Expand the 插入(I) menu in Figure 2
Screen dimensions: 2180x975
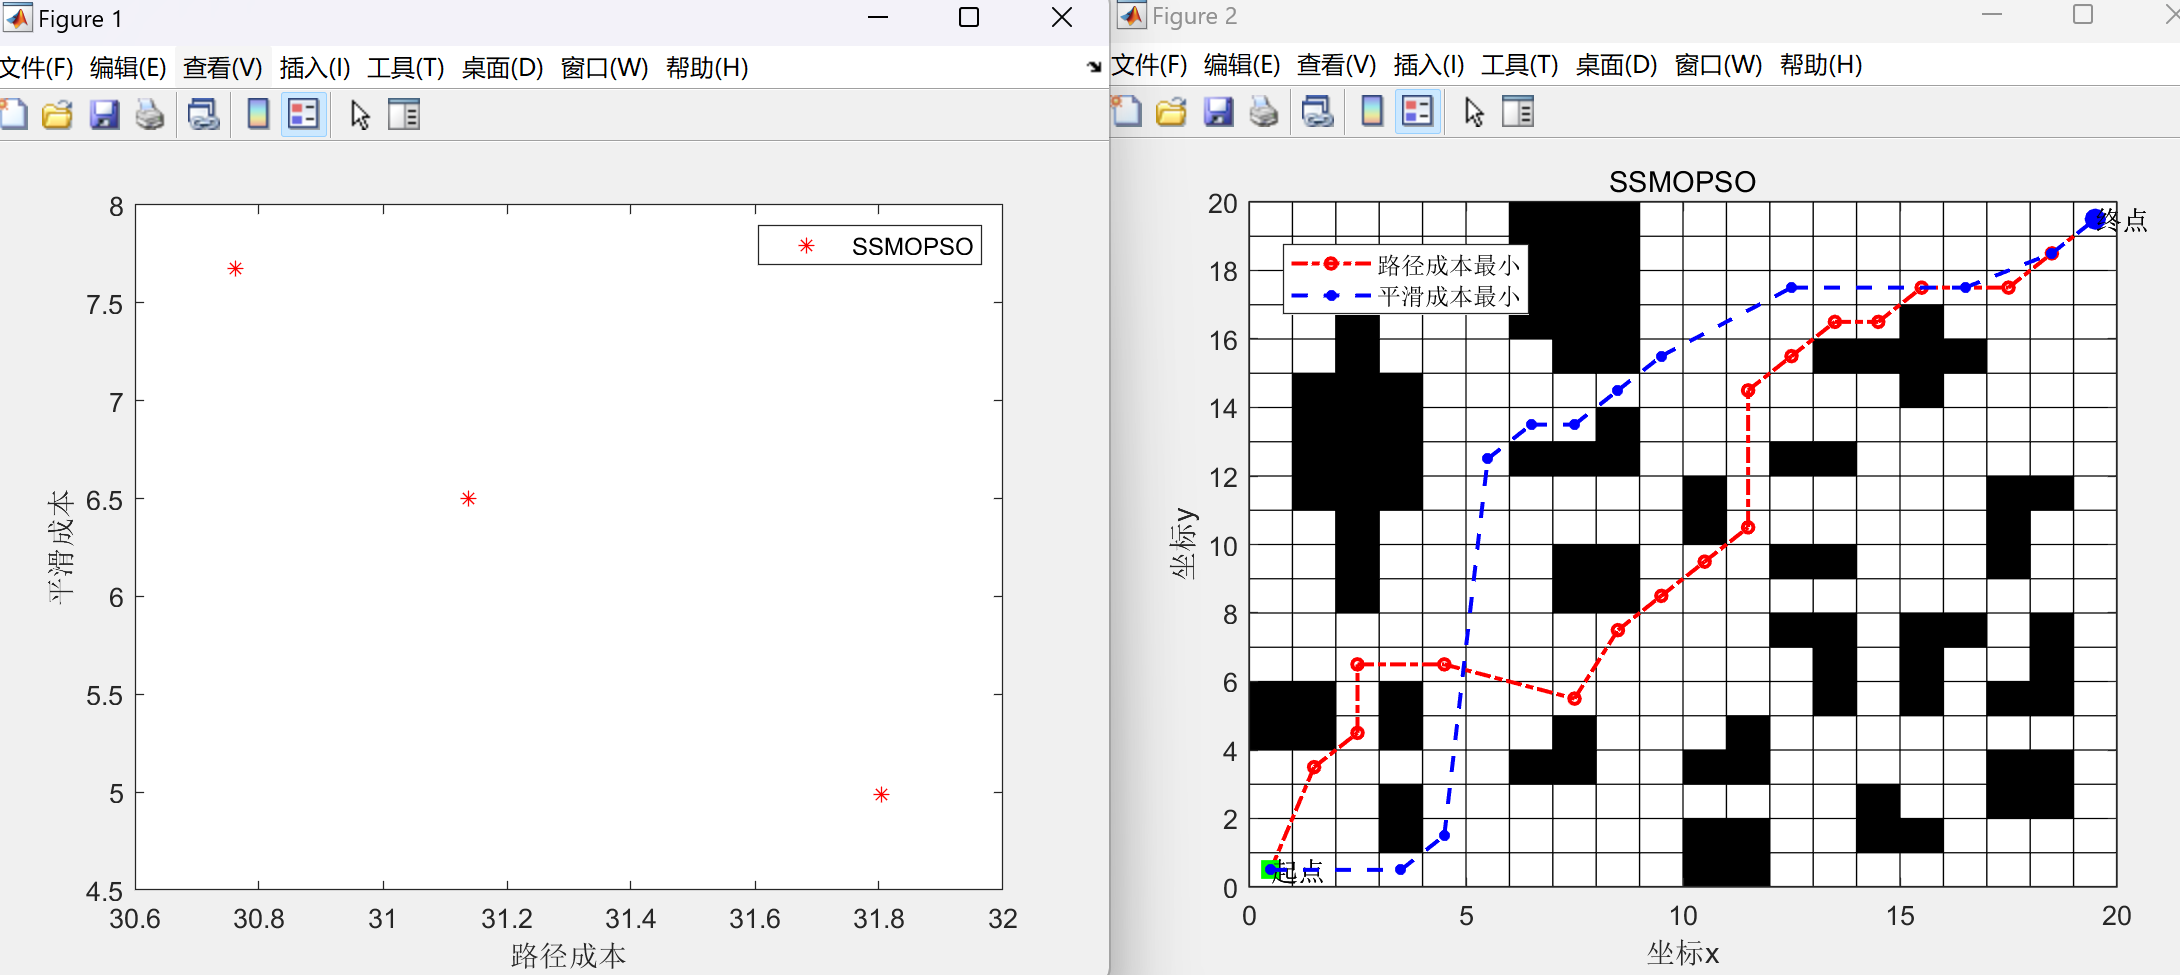tap(1428, 65)
